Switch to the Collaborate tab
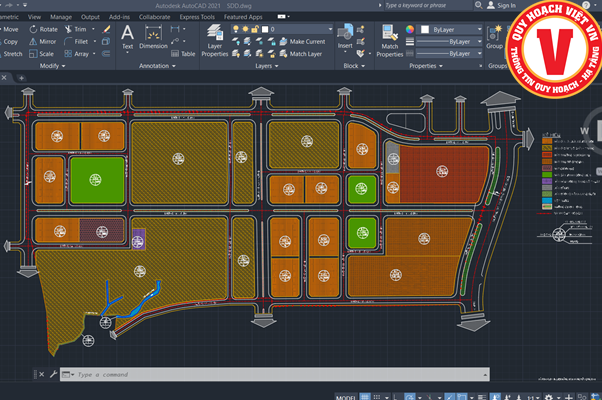The image size is (602, 400). (154, 17)
